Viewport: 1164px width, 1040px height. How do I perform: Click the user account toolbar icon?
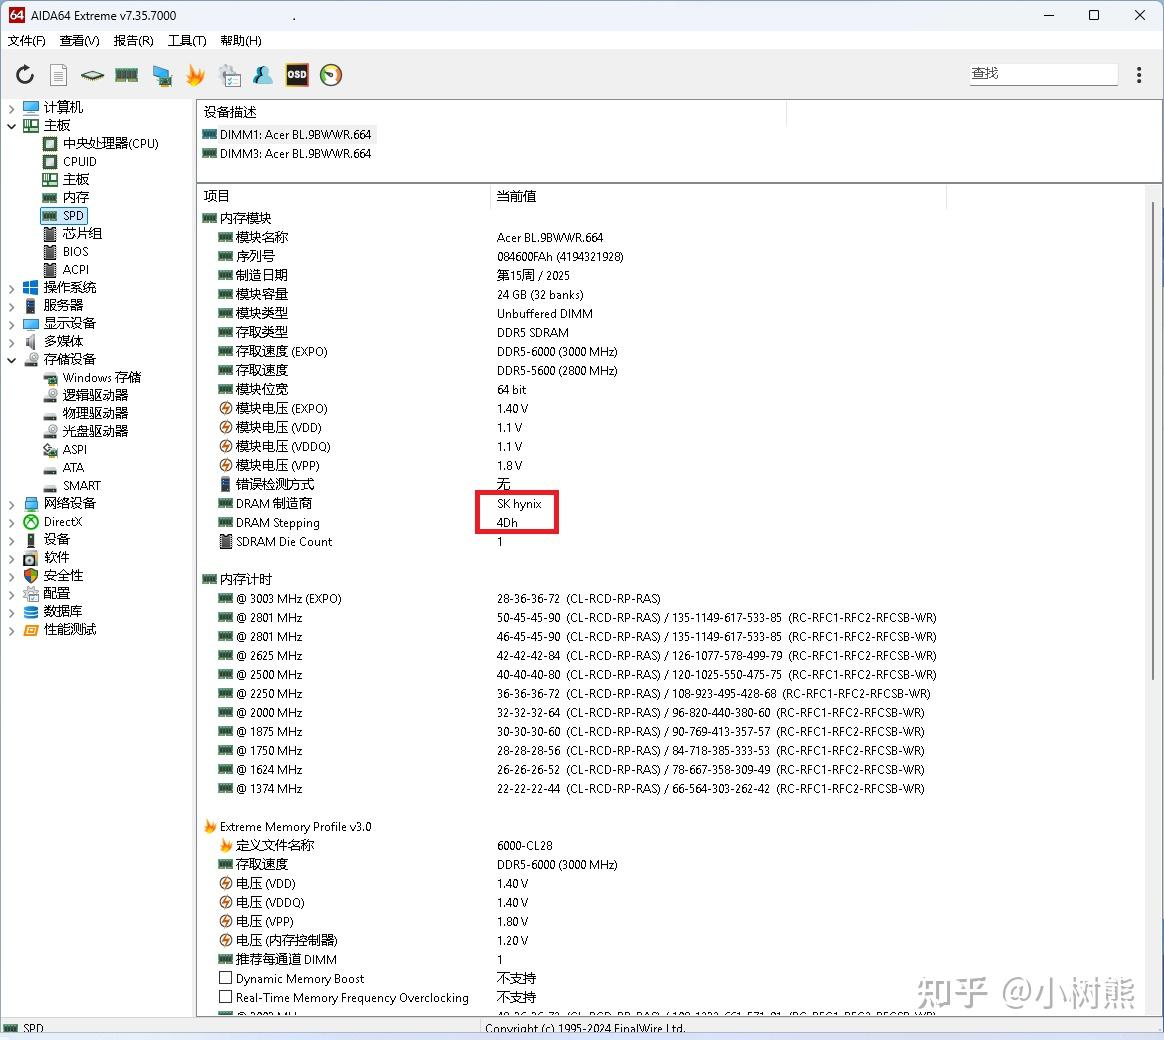click(x=262, y=74)
